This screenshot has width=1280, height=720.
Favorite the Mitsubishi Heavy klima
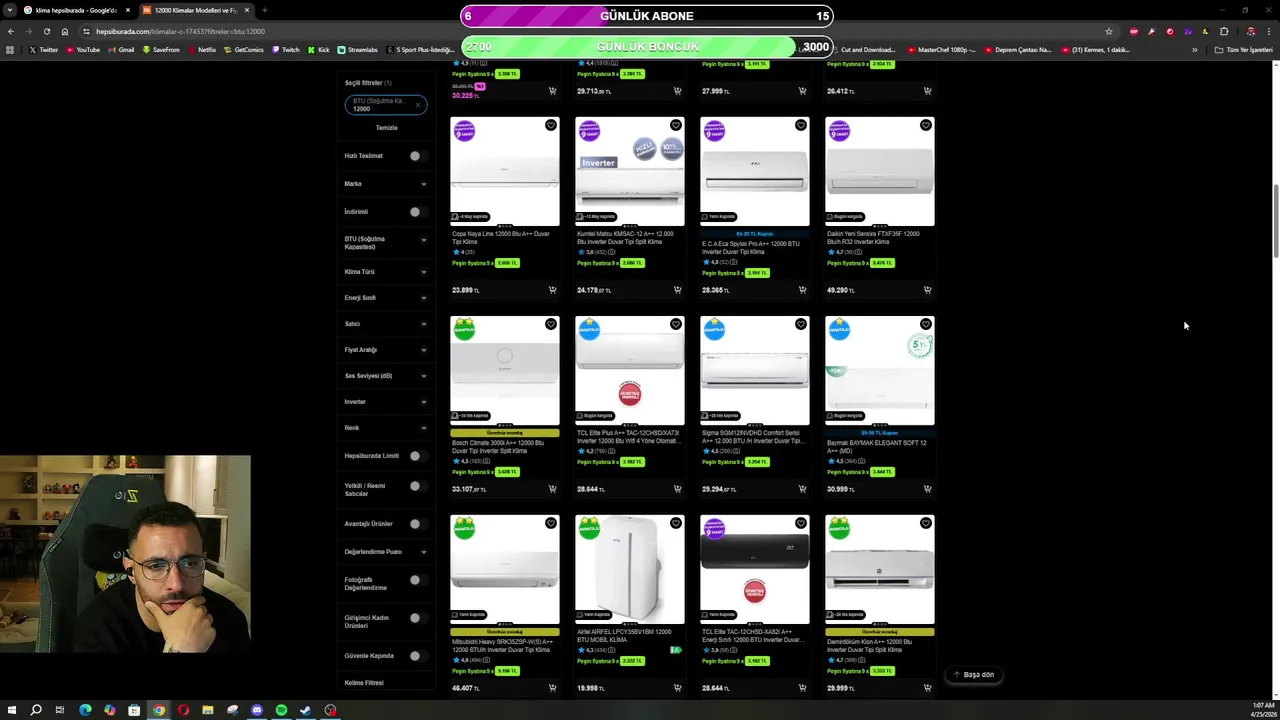pos(551,523)
